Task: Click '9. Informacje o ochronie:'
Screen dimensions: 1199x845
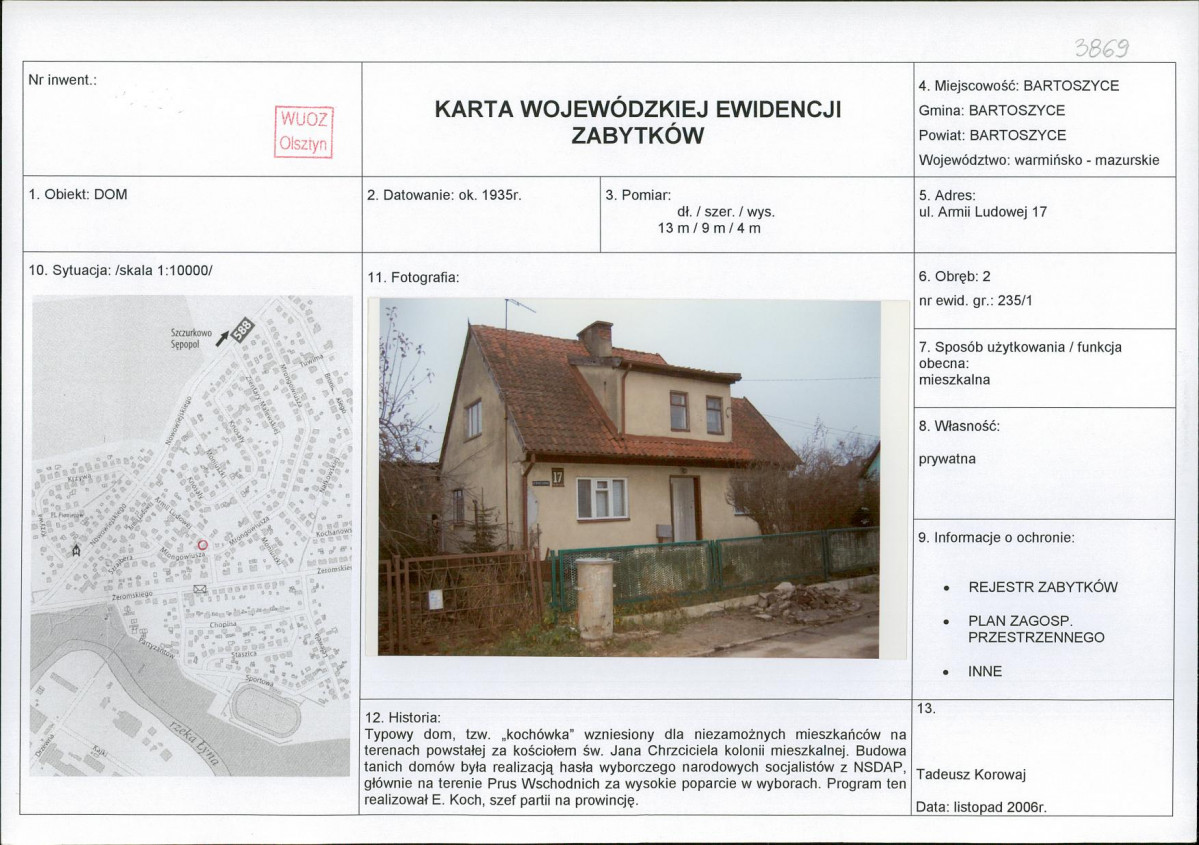Action: [996, 538]
